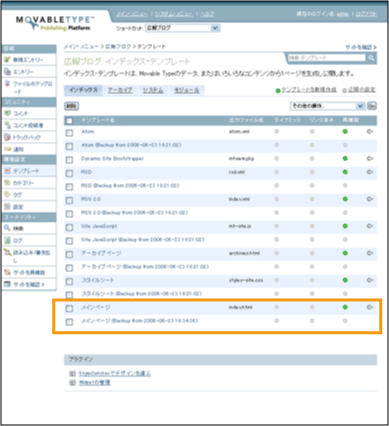
Task: Switch to the アーカイブ tab
Action: [120, 90]
